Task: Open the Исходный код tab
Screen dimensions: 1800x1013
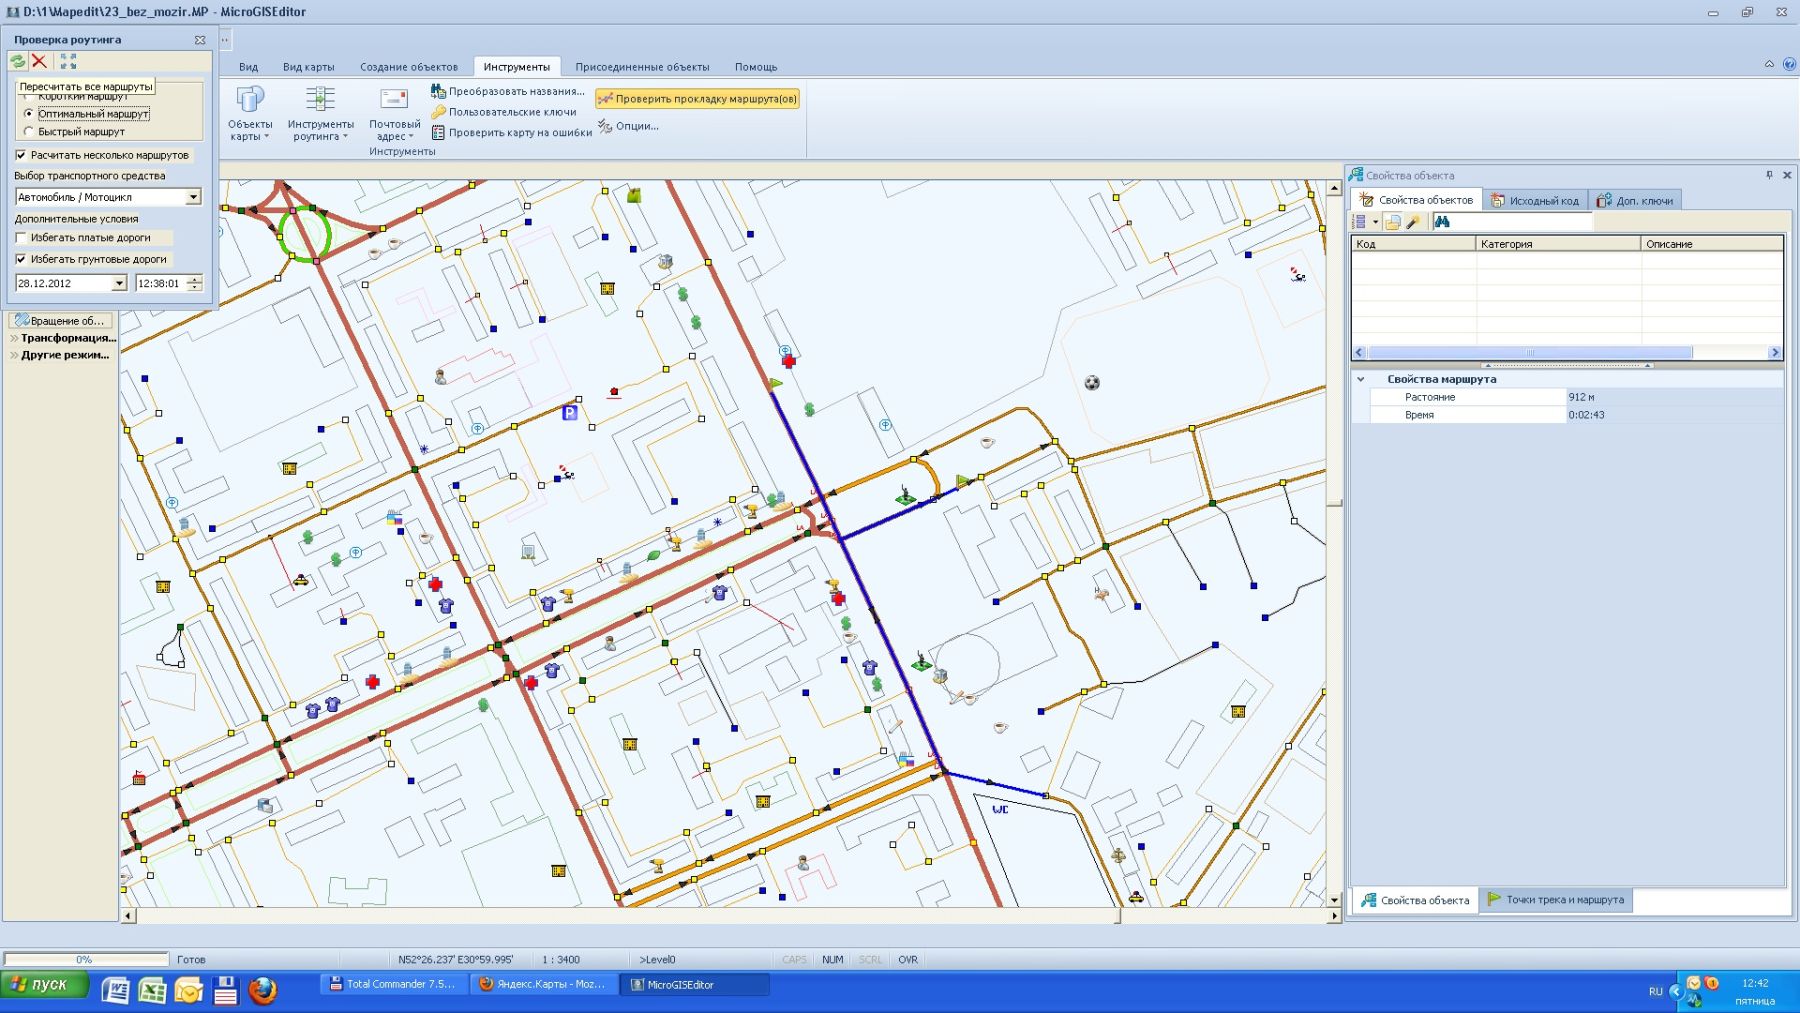Action: [1535, 201]
